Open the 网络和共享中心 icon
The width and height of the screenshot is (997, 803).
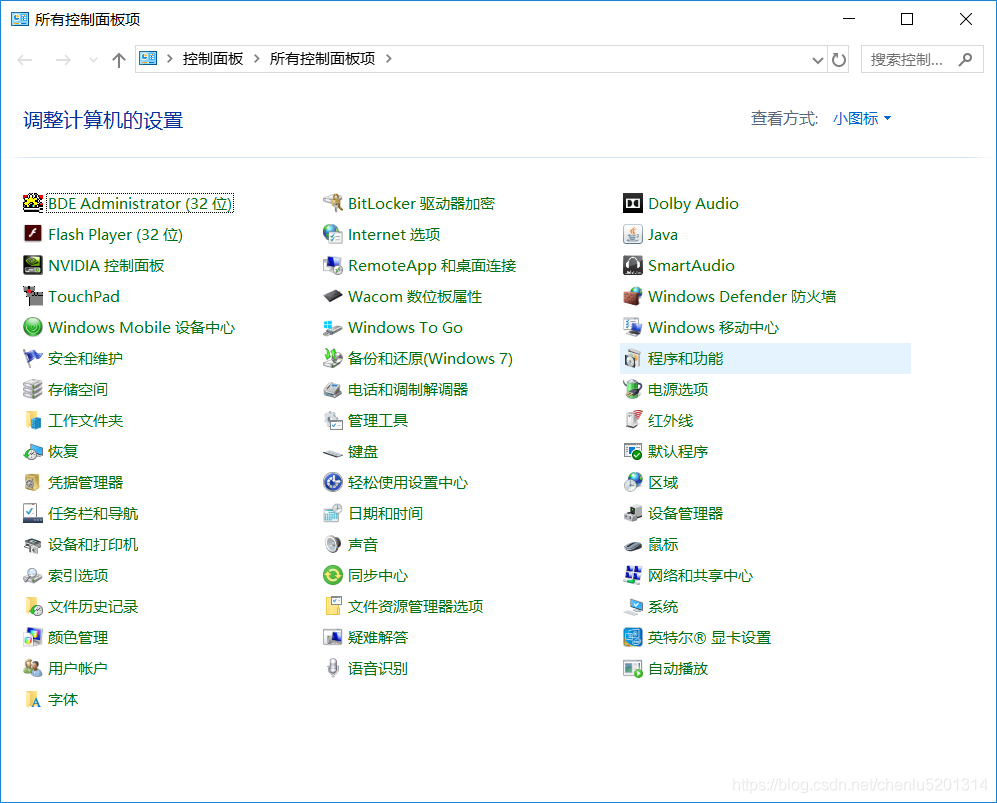[x=633, y=575]
